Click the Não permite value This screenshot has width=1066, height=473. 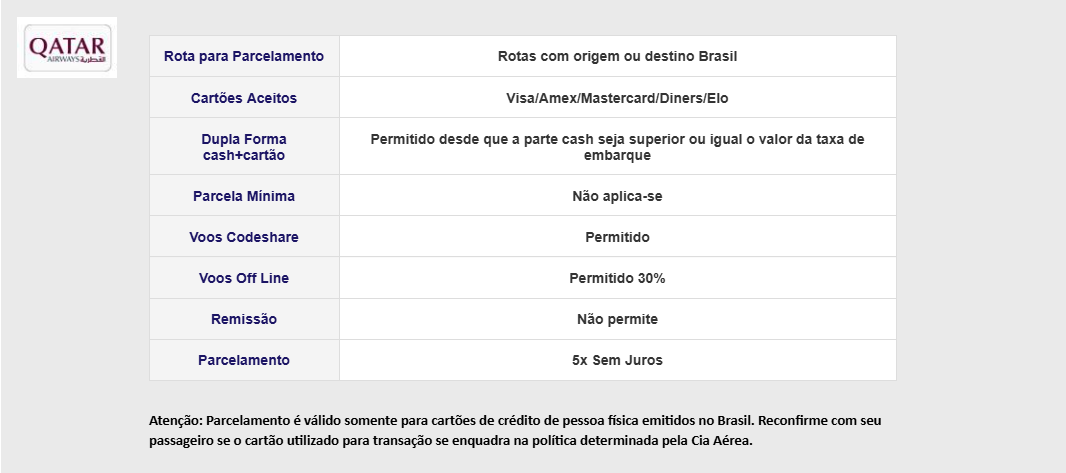coord(617,319)
